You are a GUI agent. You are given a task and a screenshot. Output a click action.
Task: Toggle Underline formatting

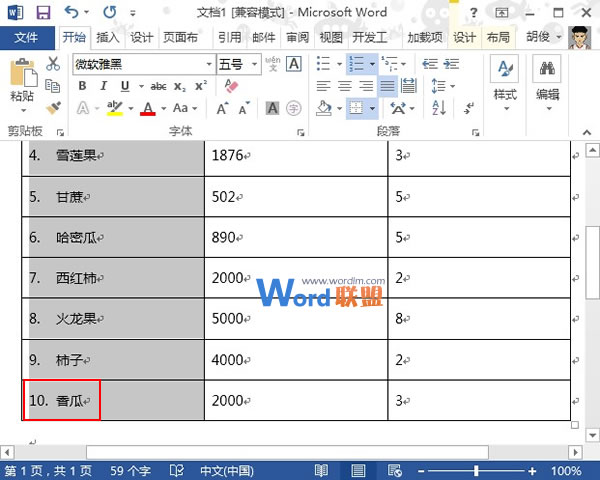click(125, 86)
